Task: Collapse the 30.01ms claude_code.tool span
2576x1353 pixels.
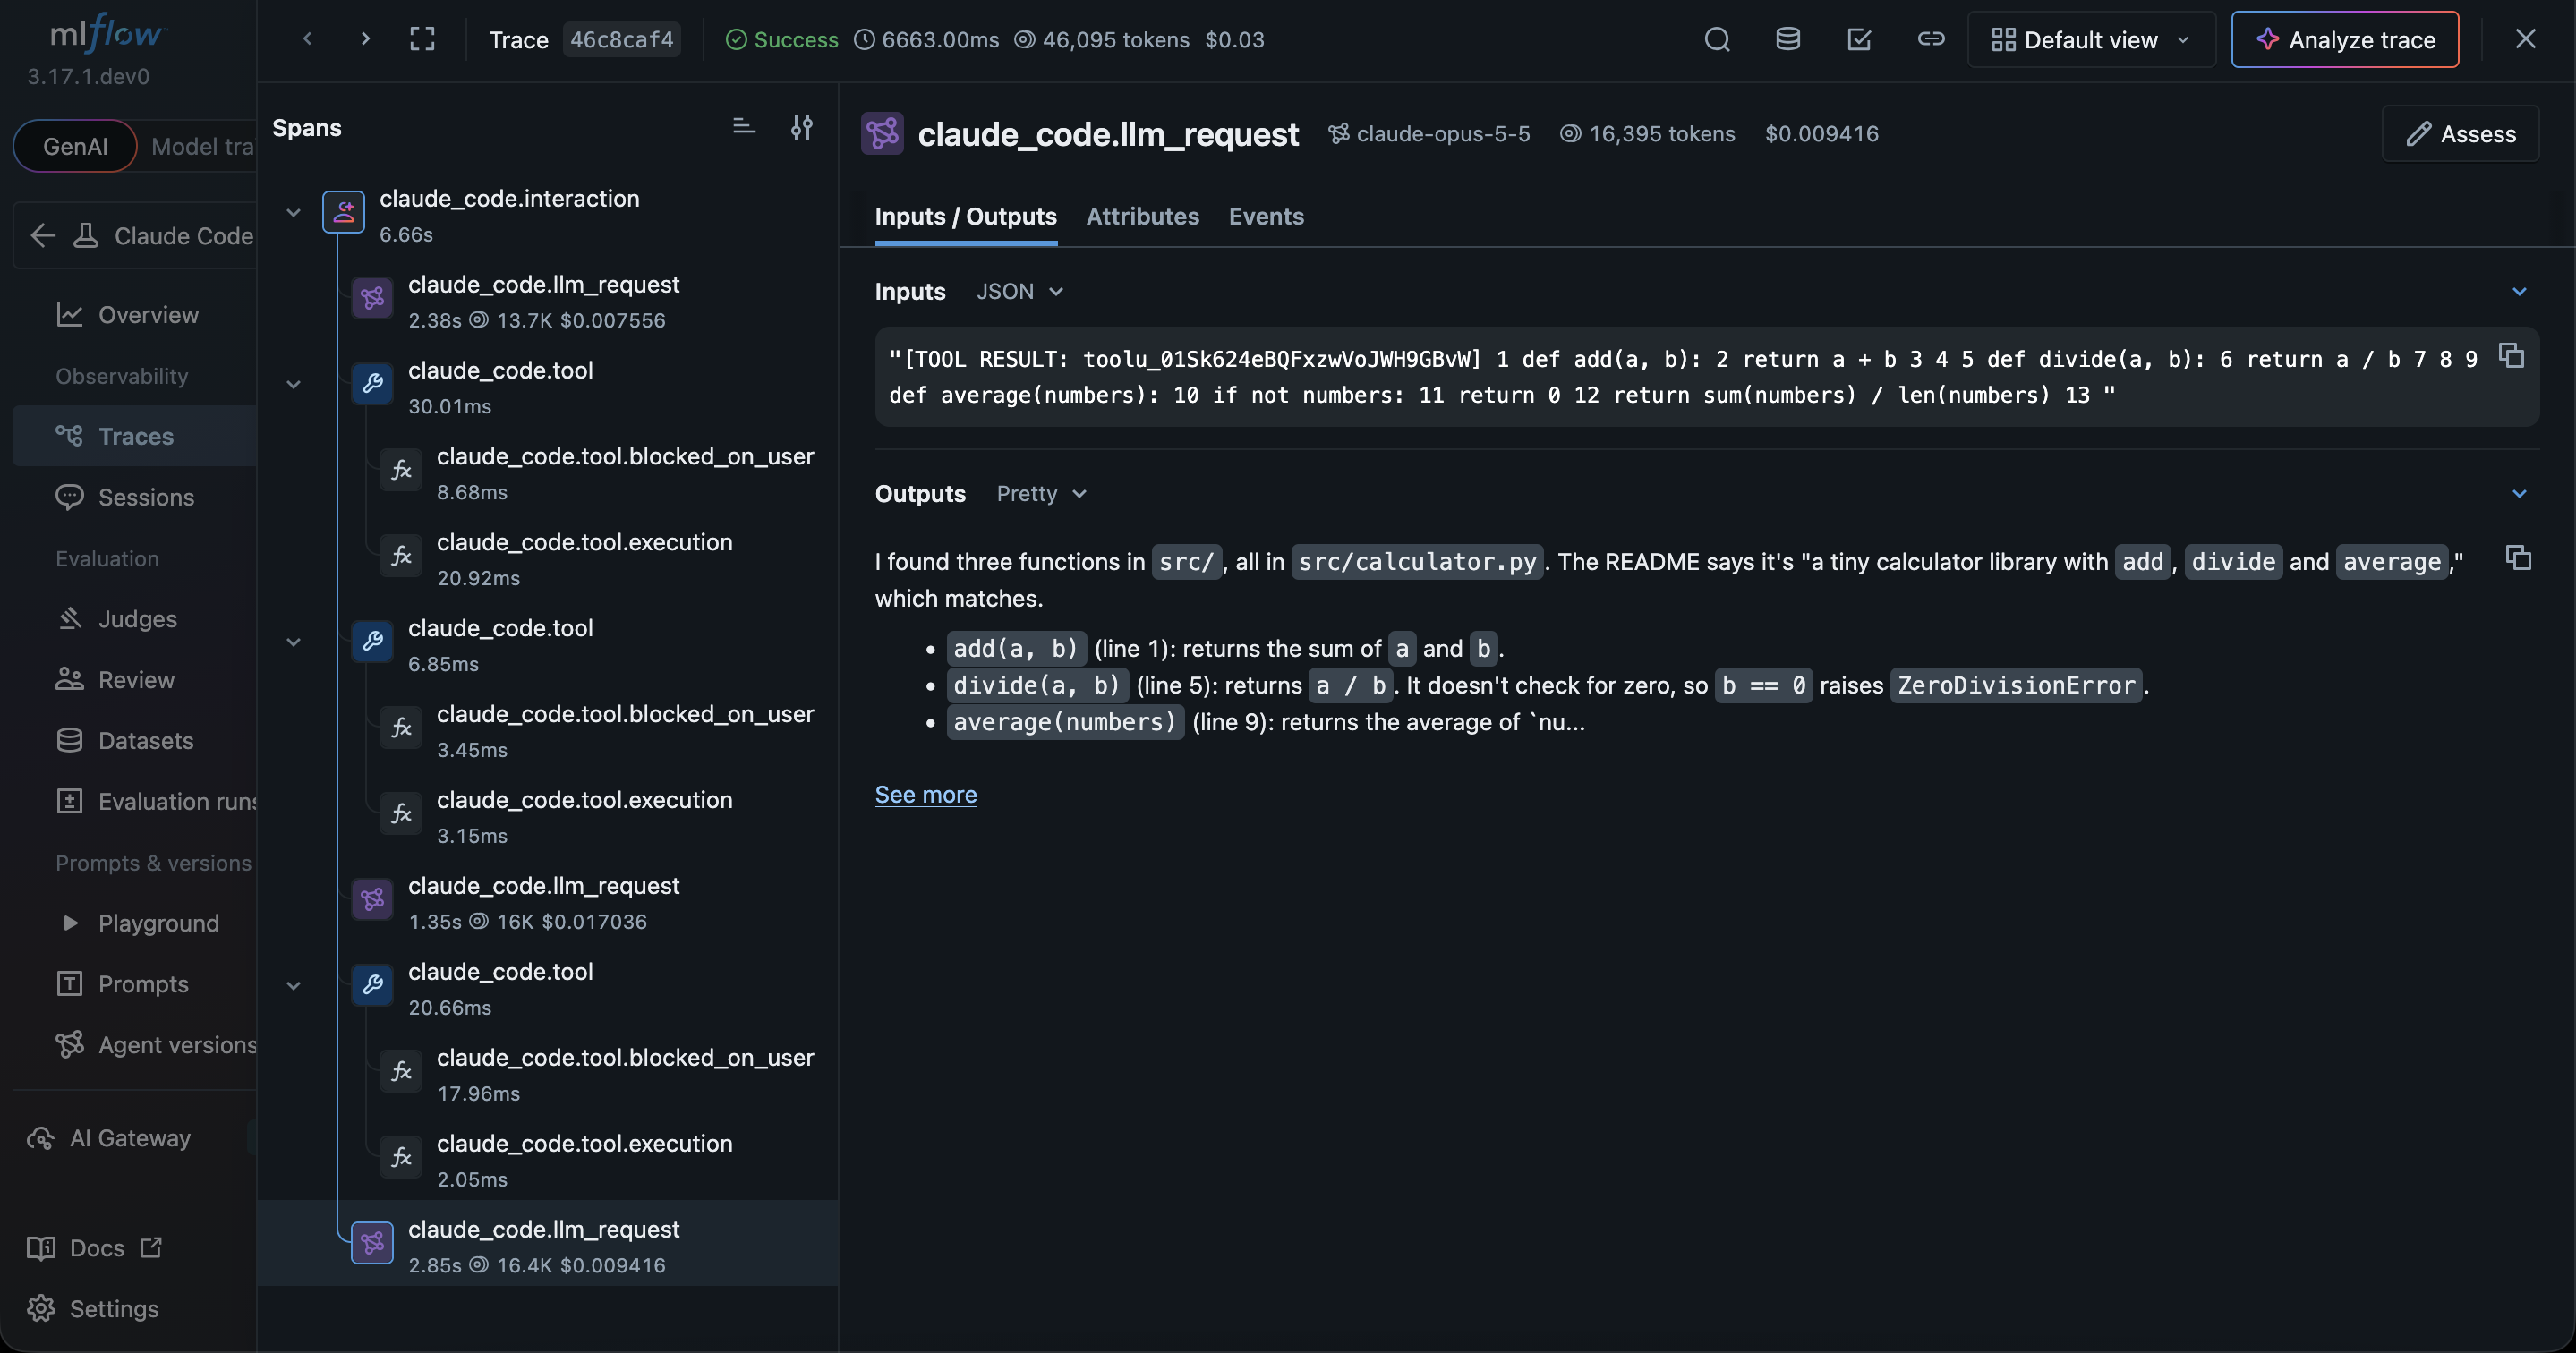Action: click(x=294, y=385)
